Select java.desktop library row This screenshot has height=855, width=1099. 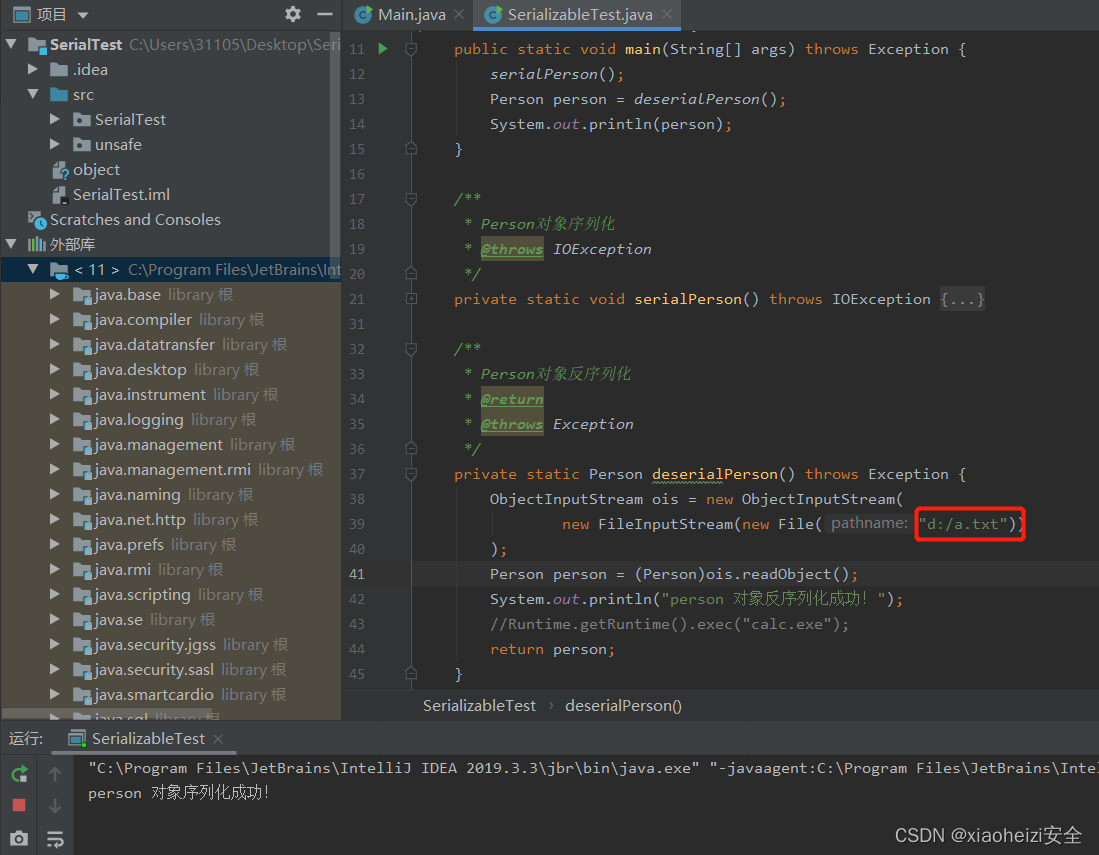170,369
